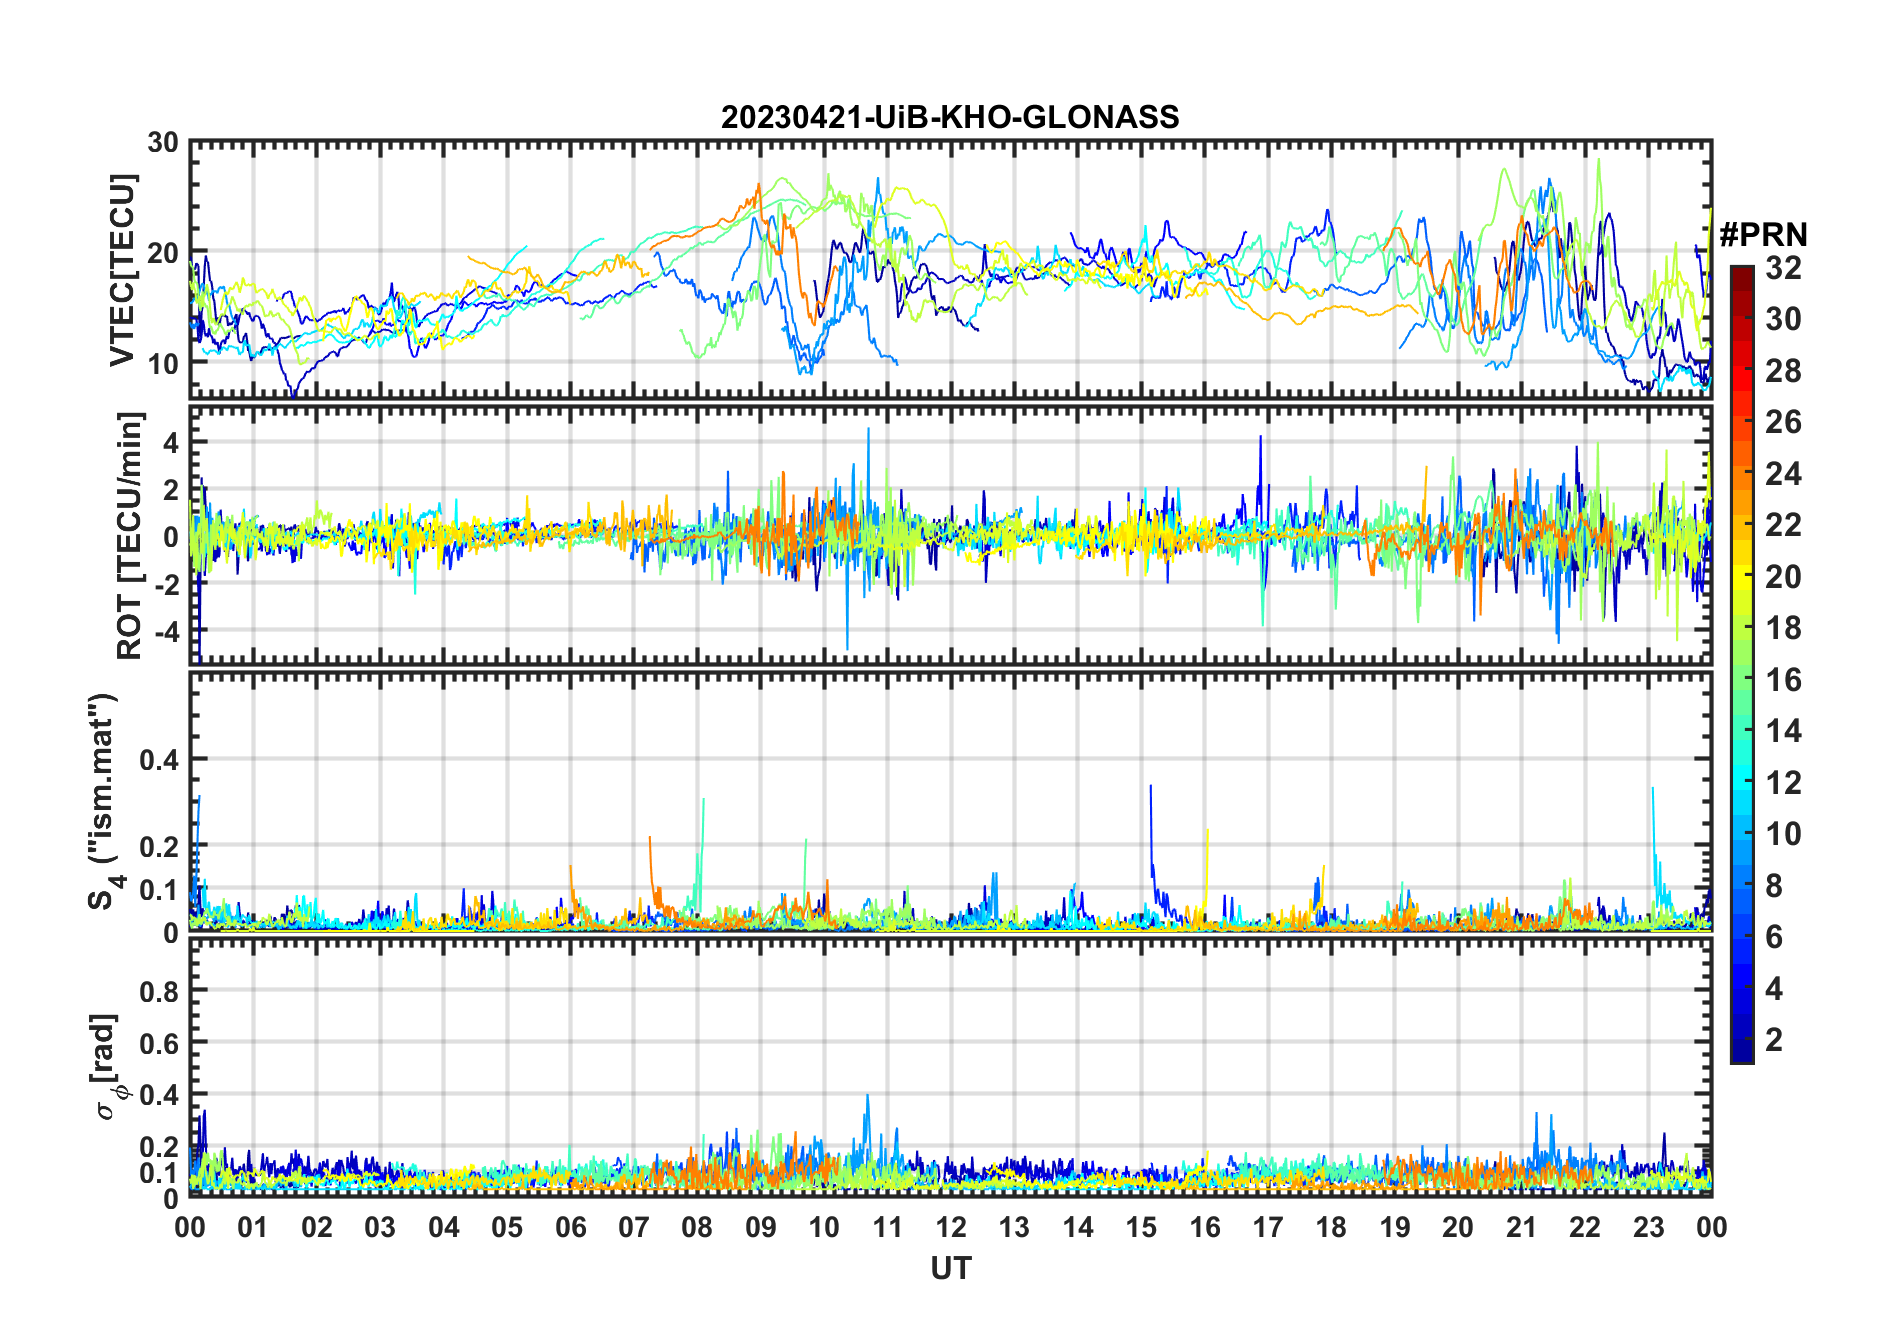Click x-axis tick label 15
The height and width of the screenshot is (1330, 1902).
pyautogui.click(x=1141, y=1227)
